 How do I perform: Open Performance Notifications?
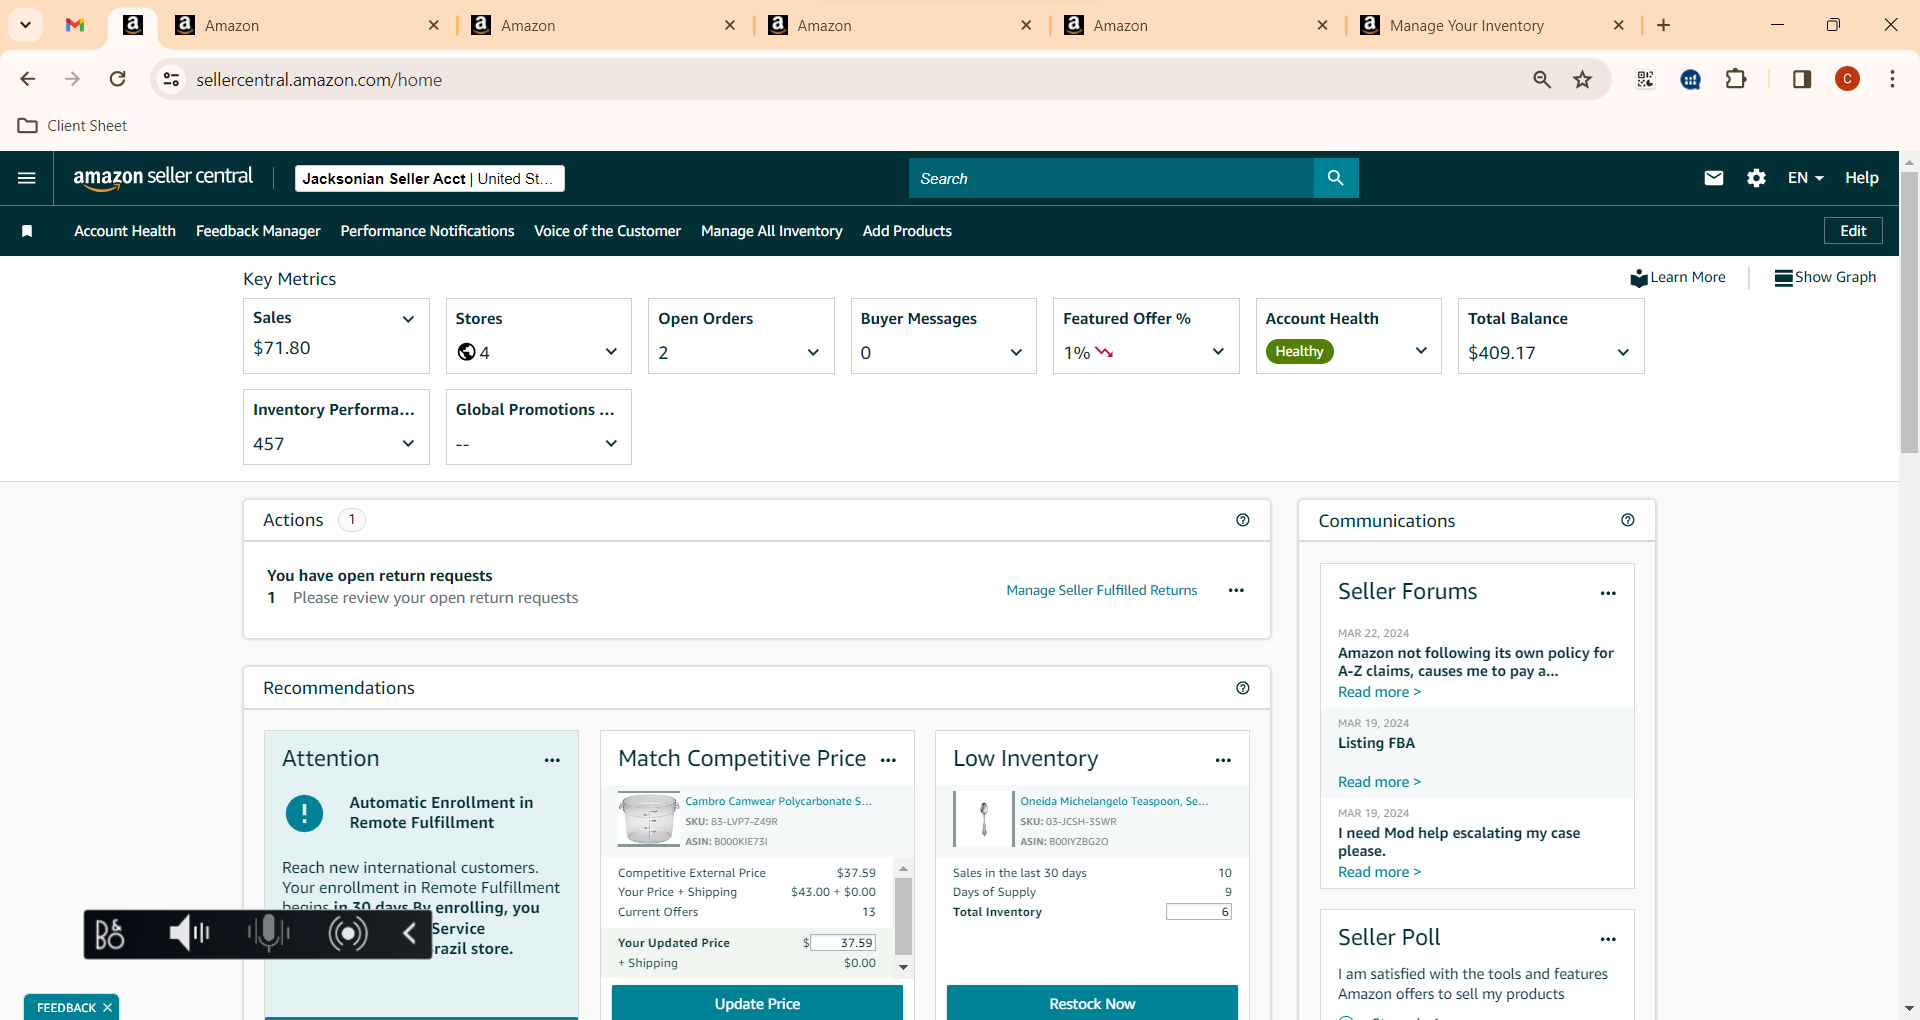[427, 231]
